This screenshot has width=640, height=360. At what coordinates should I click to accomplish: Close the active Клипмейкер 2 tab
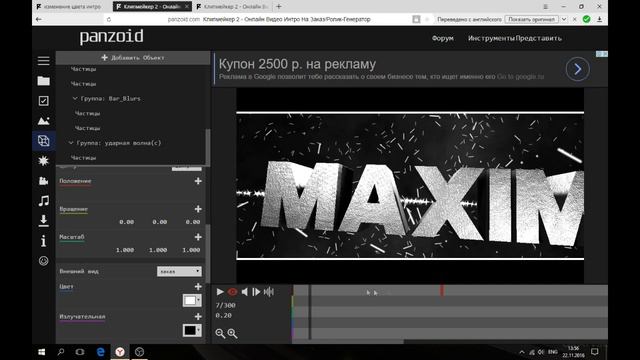tap(187, 7)
